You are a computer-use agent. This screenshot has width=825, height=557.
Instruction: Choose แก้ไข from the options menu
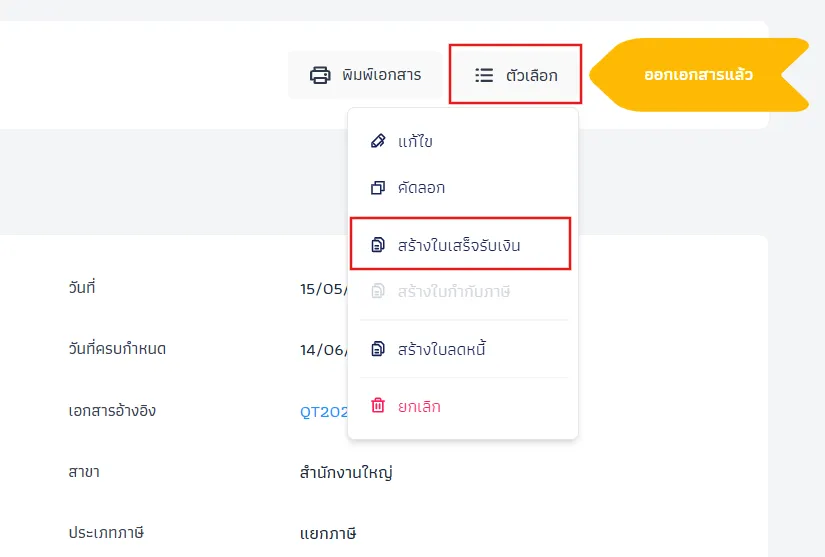[463, 141]
